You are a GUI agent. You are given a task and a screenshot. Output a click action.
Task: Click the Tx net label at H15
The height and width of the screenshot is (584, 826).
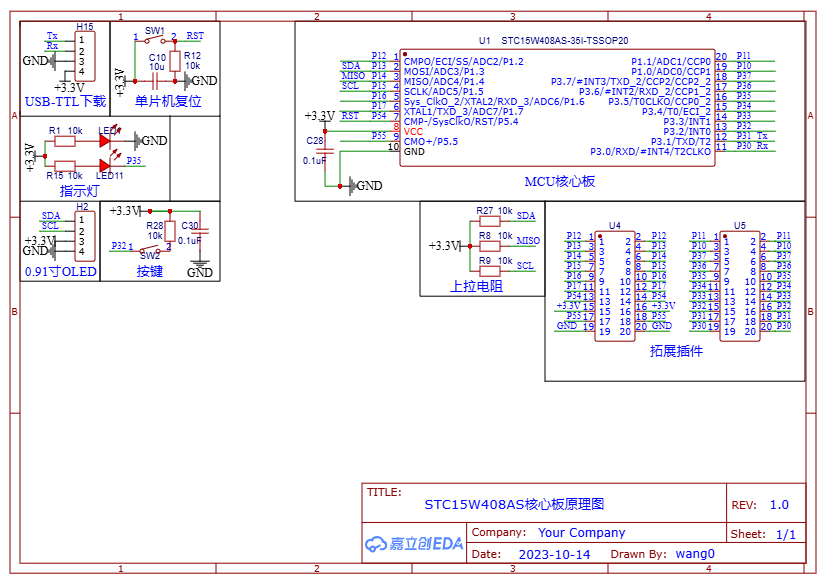[x=52, y=36]
